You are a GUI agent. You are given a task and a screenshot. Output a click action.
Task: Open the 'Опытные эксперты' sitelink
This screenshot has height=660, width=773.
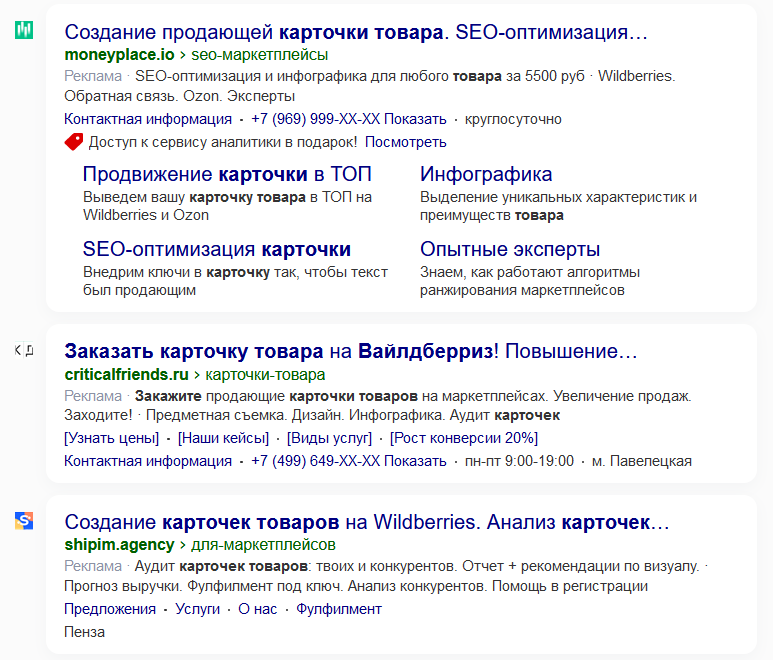(x=510, y=249)
